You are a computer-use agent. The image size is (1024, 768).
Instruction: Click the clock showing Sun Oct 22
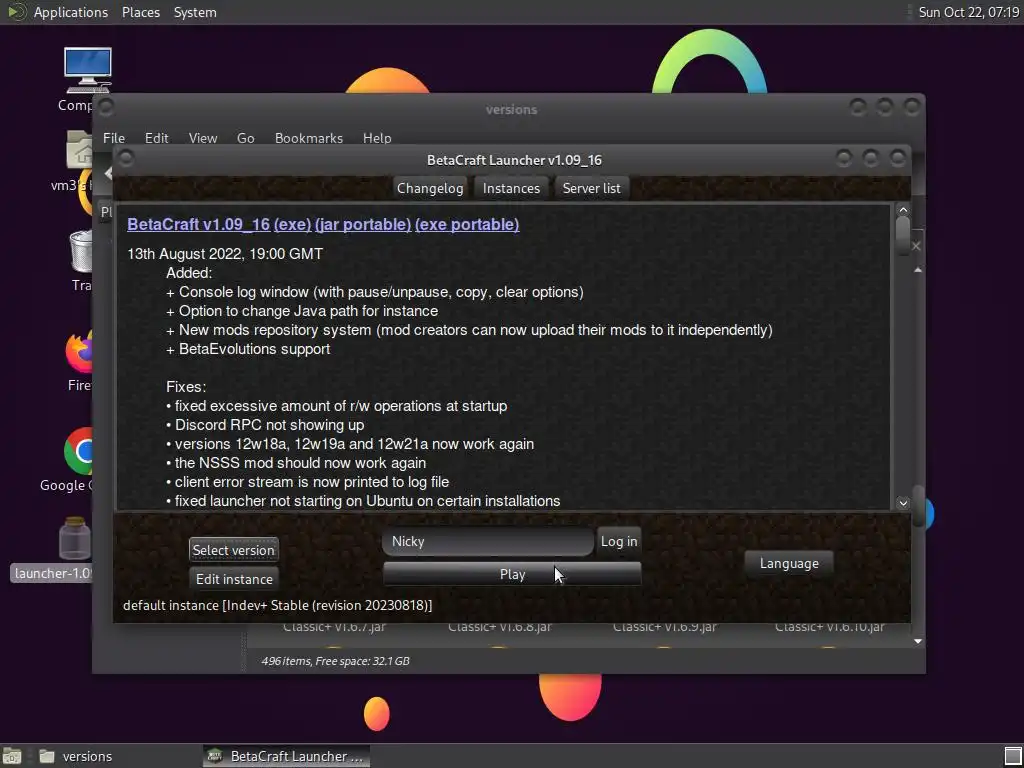tap(968, 12)
